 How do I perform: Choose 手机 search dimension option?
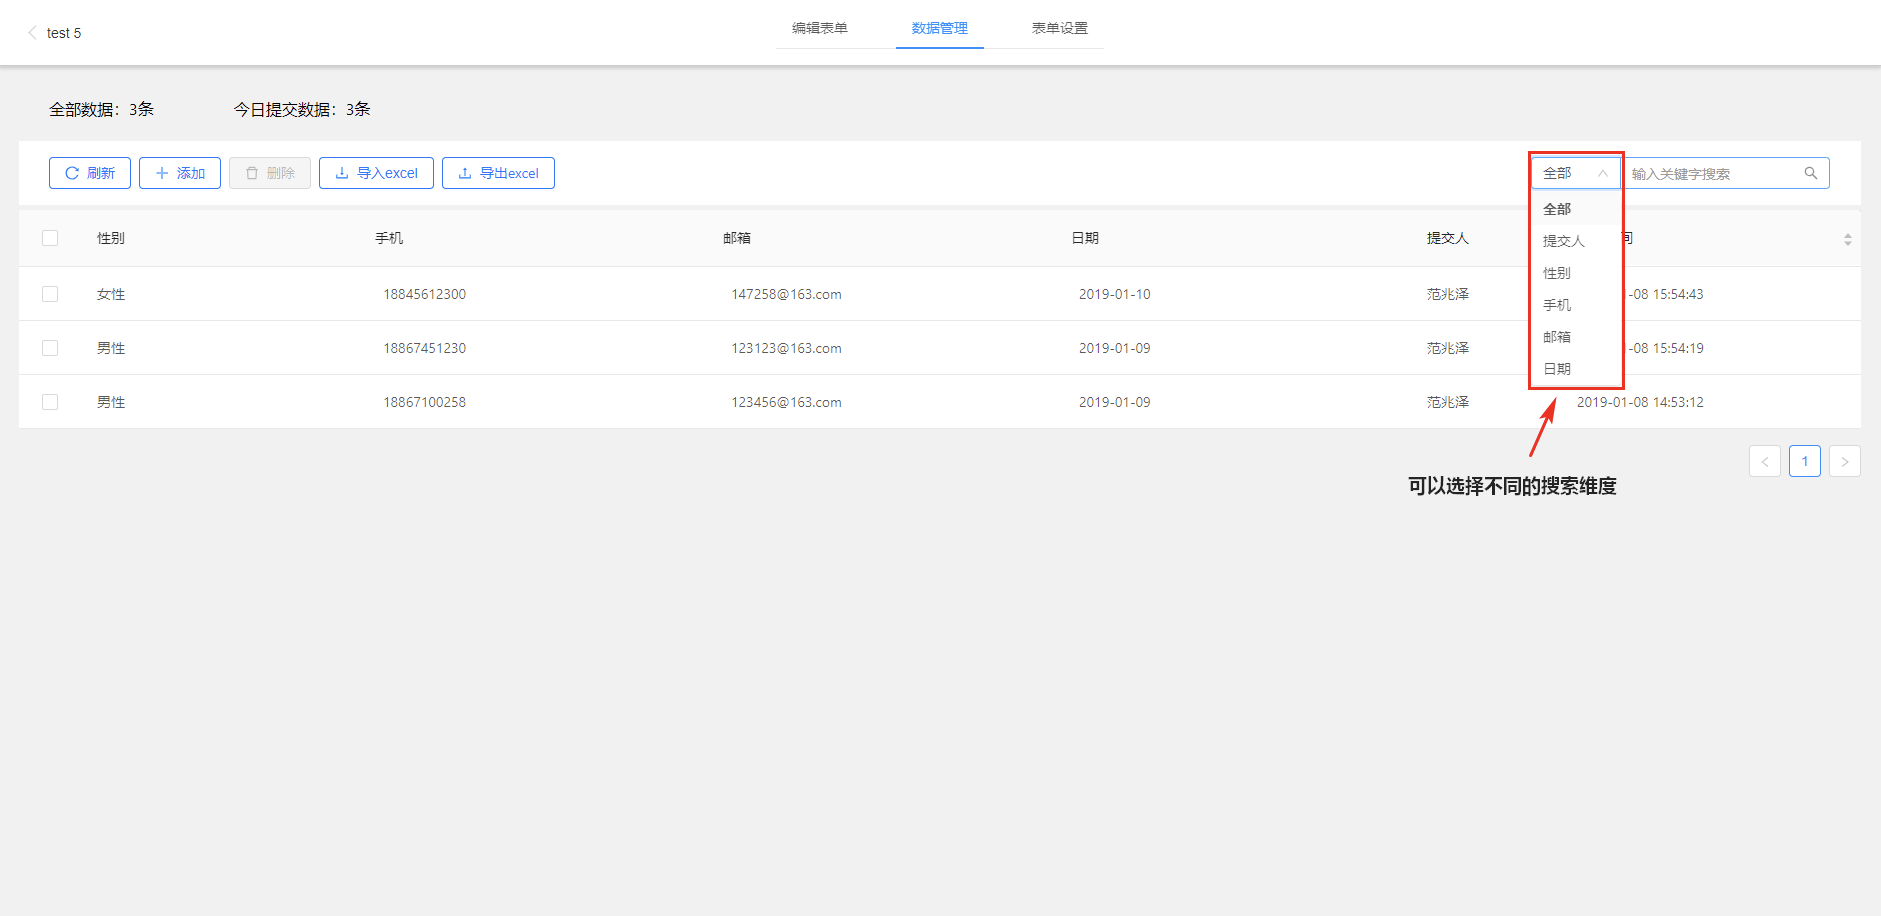click(x=1575, y=305)
